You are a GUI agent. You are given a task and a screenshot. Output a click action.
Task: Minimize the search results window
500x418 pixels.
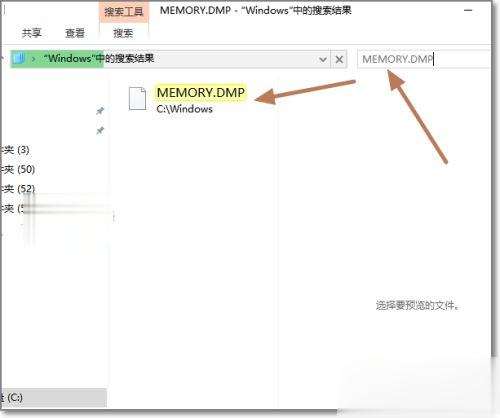click(468, 11)
